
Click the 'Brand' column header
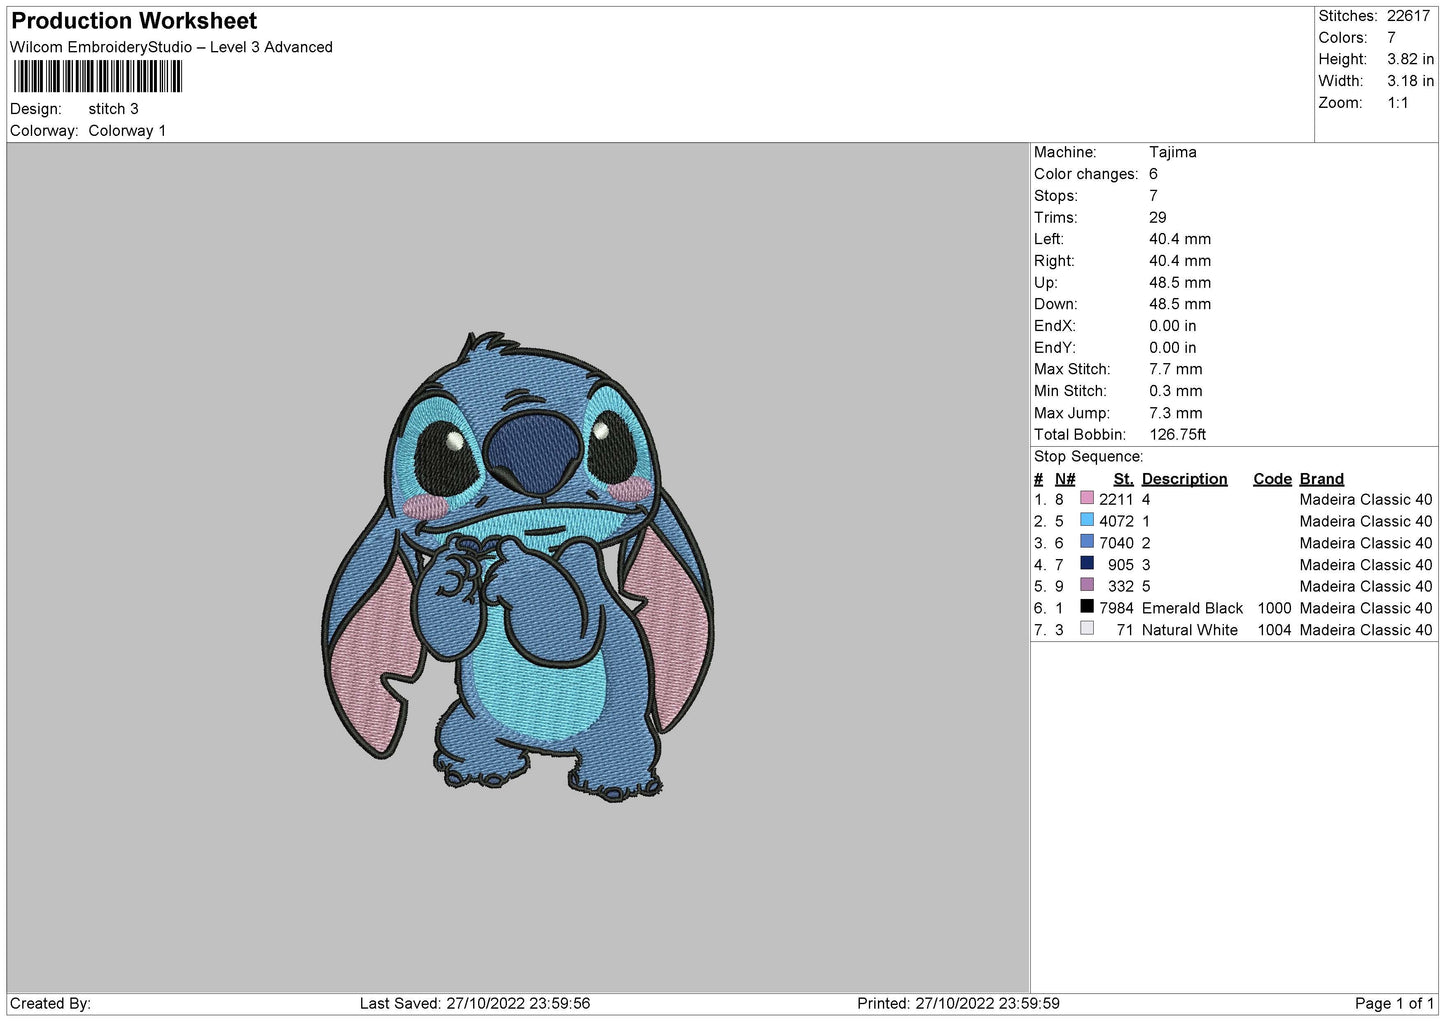[x=1321, y=479]
